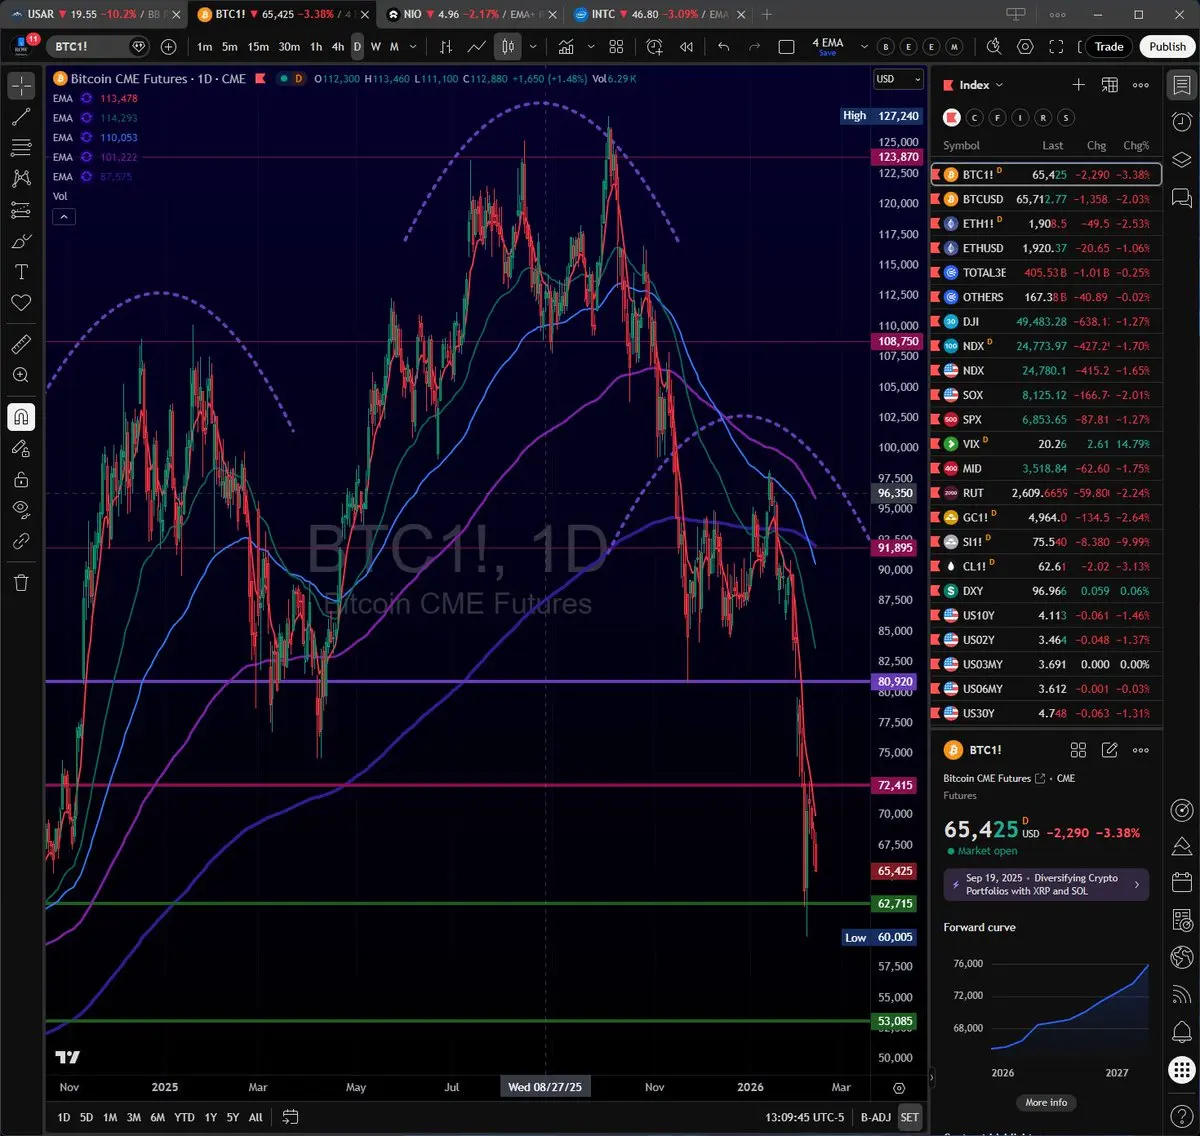Switch to line chart type
1200x1136 pixels.
click(477, 47)
